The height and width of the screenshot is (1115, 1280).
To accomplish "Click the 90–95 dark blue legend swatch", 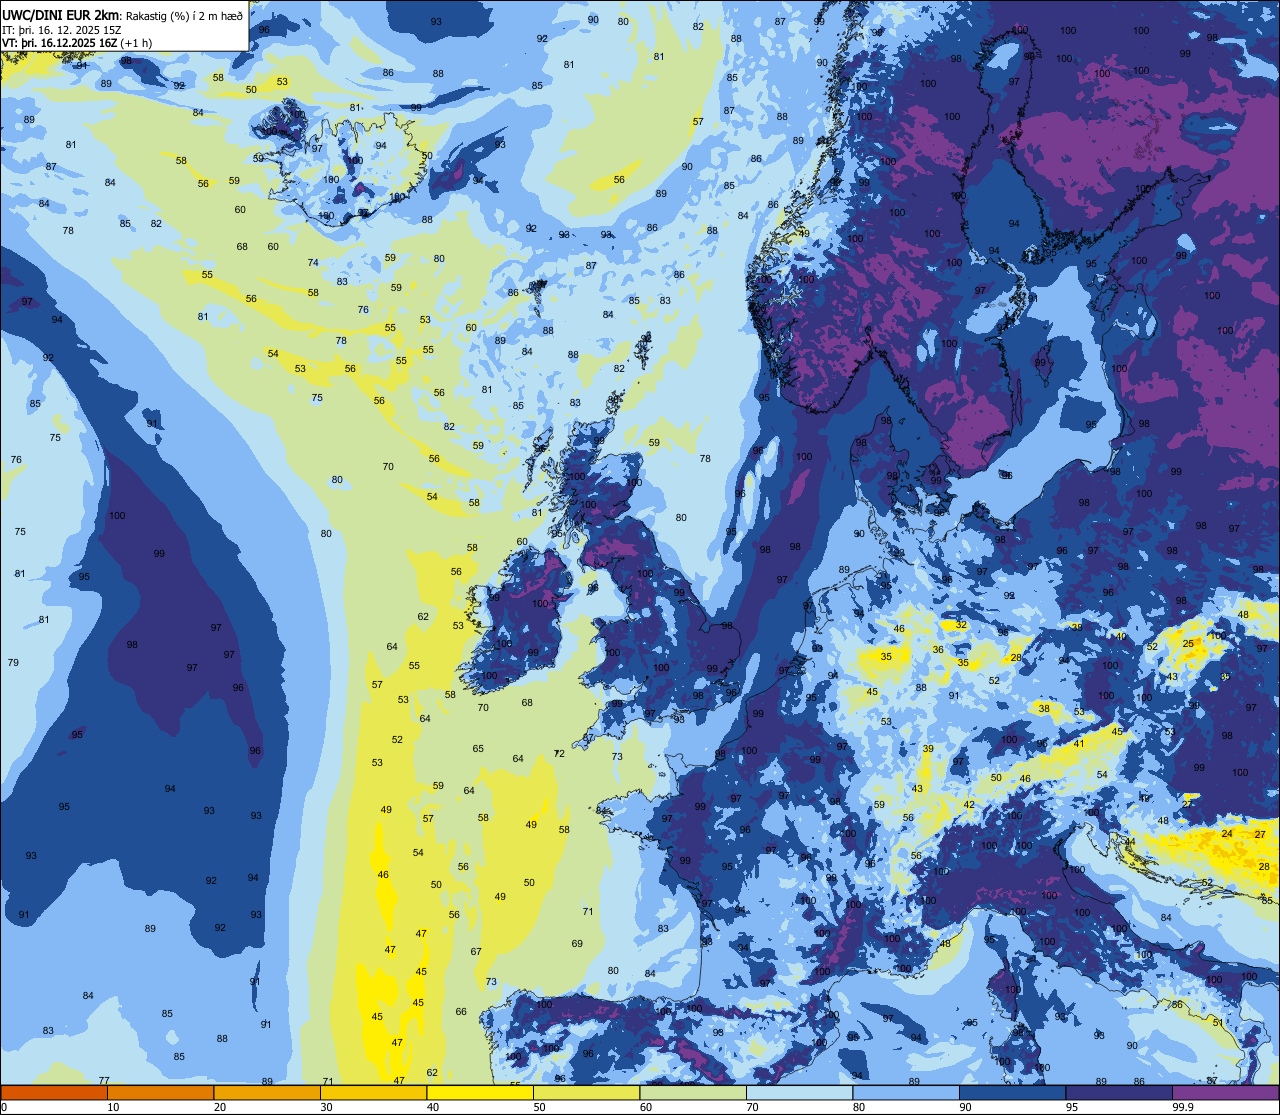I will coord(1012,1092).
